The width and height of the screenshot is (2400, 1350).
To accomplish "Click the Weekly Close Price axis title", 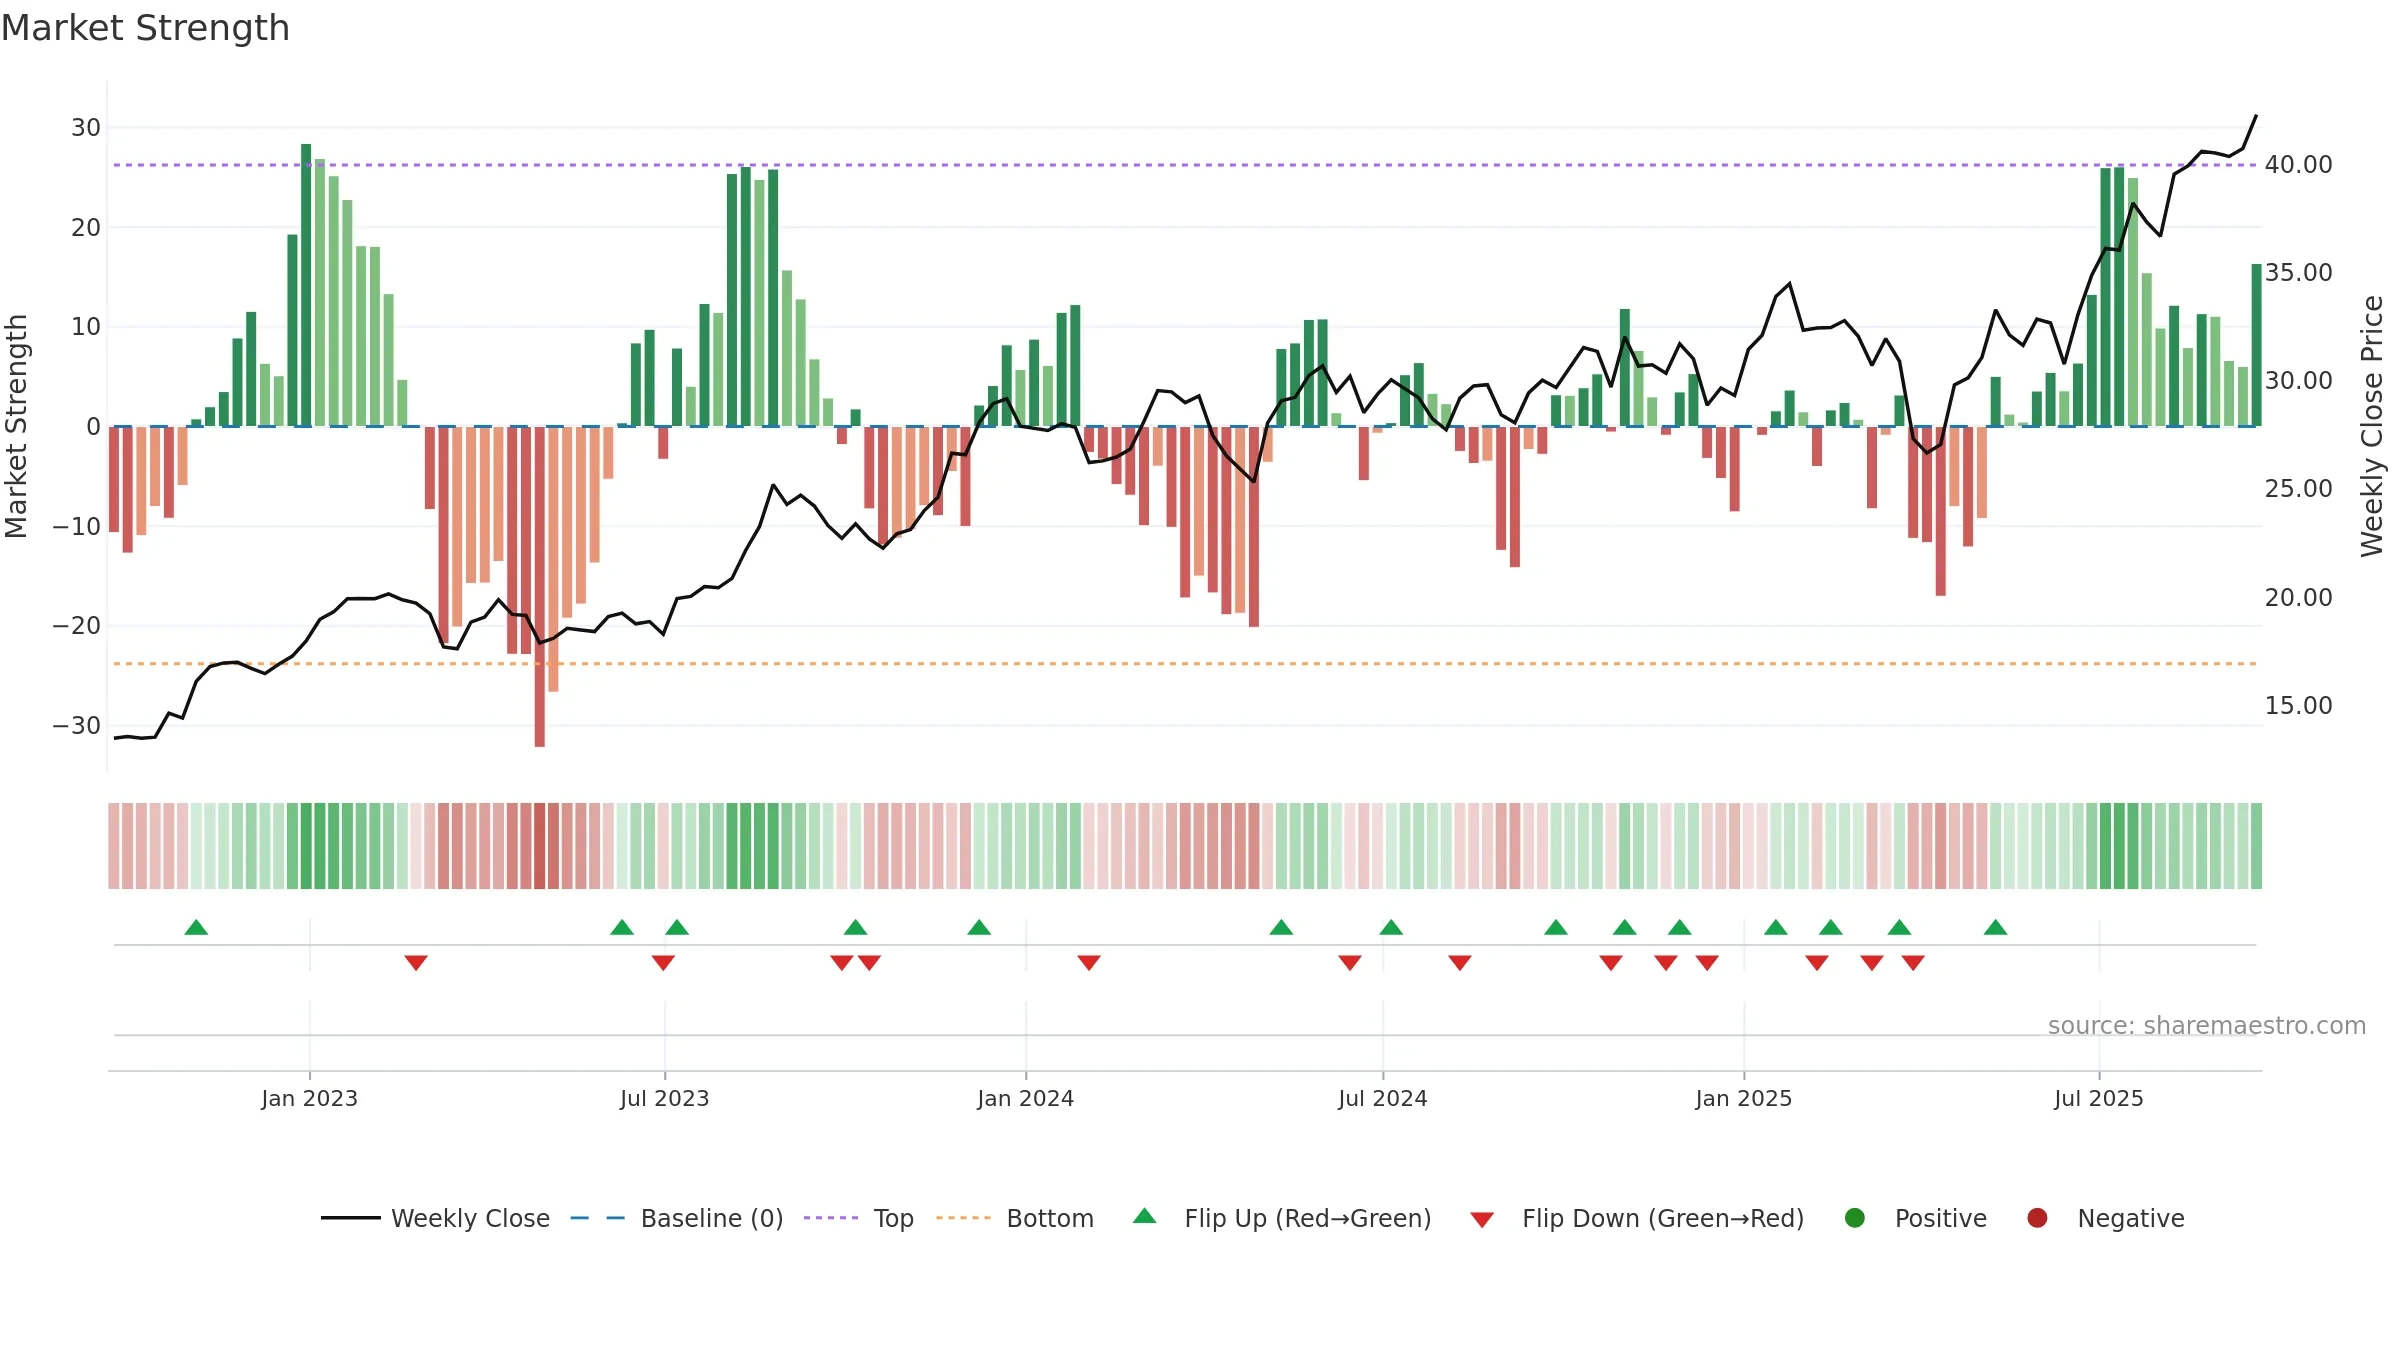I will tap(2373, 426).
